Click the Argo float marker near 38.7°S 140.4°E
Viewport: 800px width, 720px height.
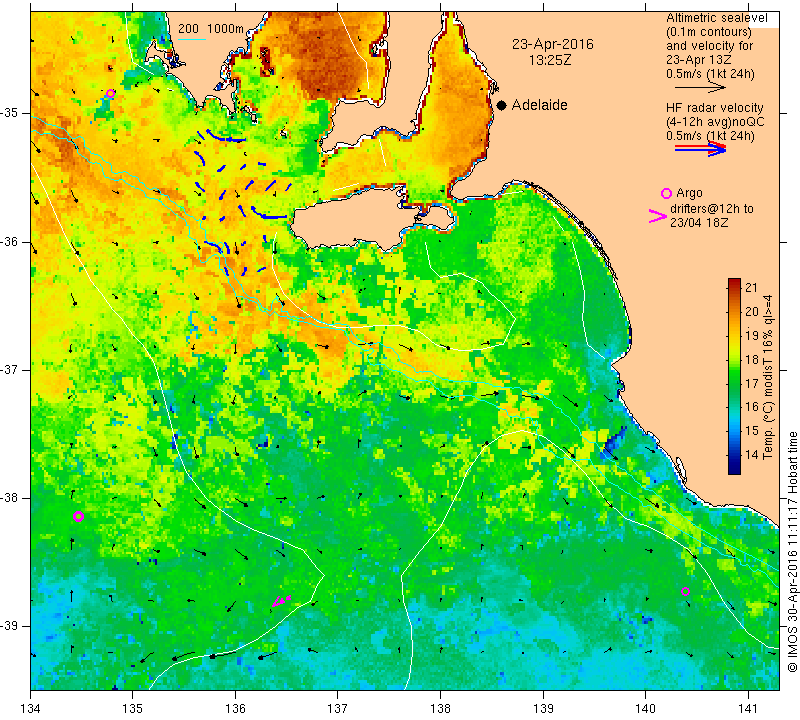pos(685,592)
